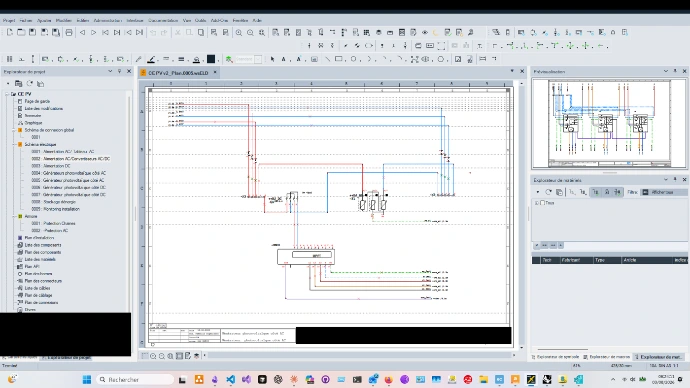Click the moon icon in toolbar
Screen dimensions: 690x388
(x=436, y=33)
